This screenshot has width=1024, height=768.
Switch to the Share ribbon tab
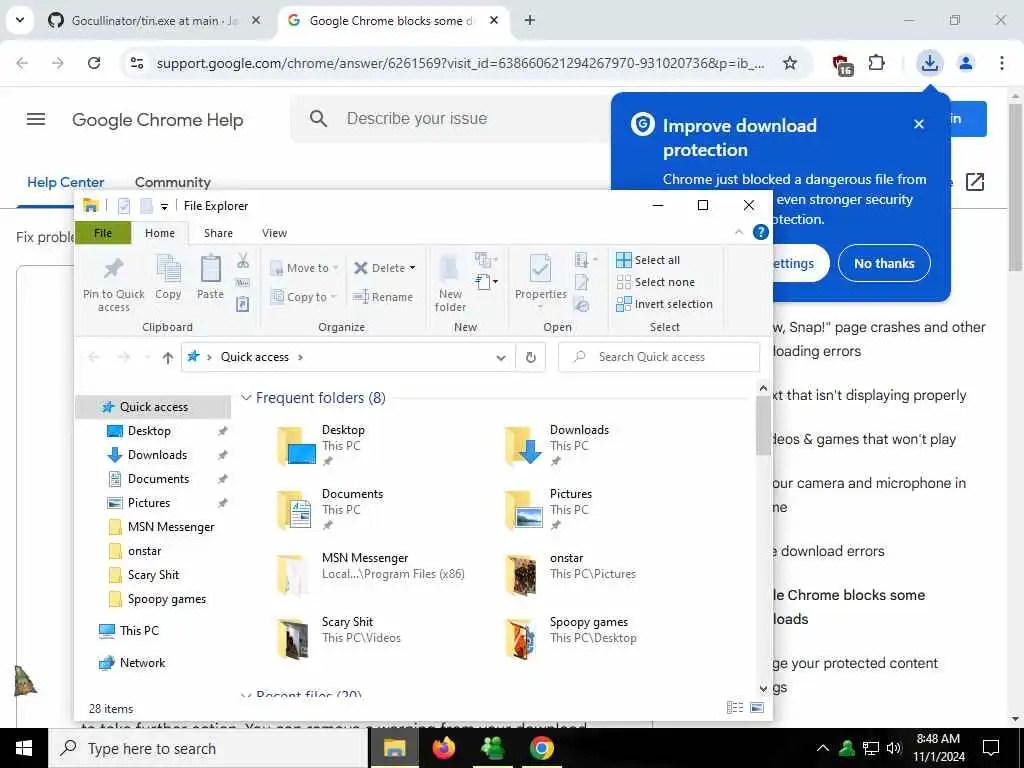click(218, 233)
